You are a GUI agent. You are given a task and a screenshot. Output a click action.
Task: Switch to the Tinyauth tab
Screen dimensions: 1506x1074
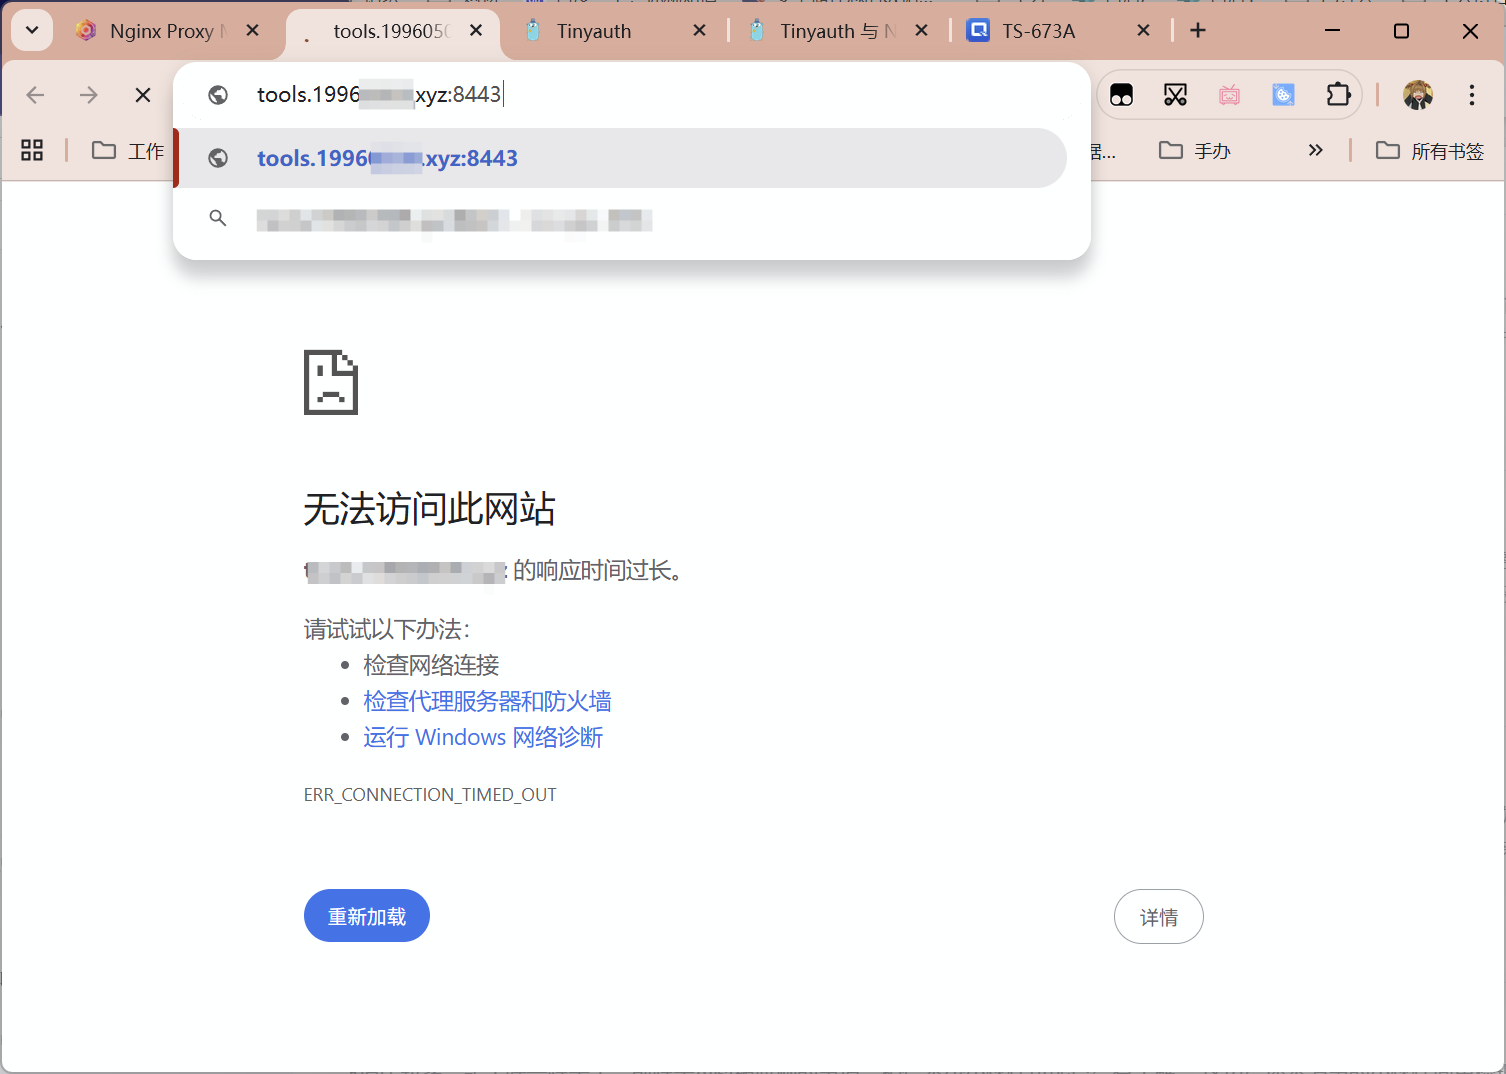click(x=597, y=30)
